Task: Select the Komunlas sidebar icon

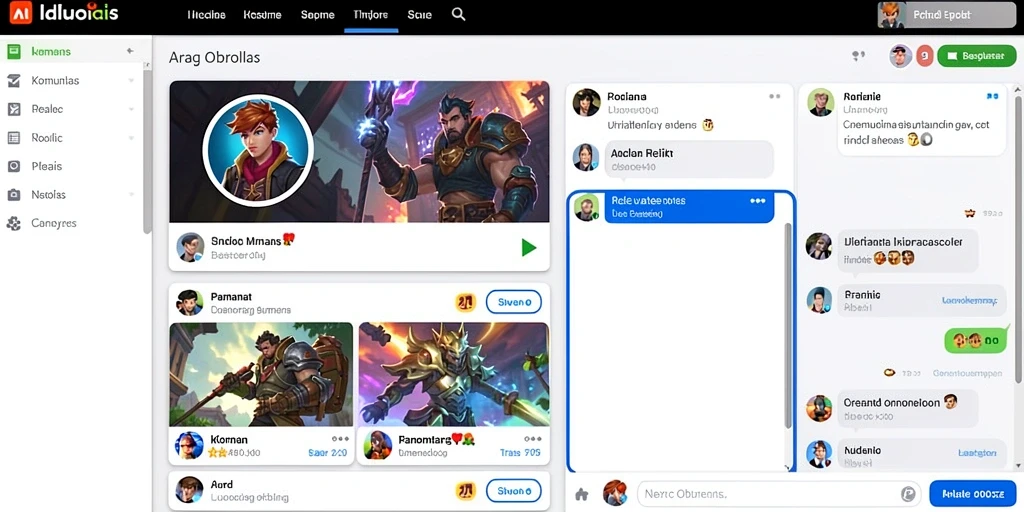Action: pos(14,81)
